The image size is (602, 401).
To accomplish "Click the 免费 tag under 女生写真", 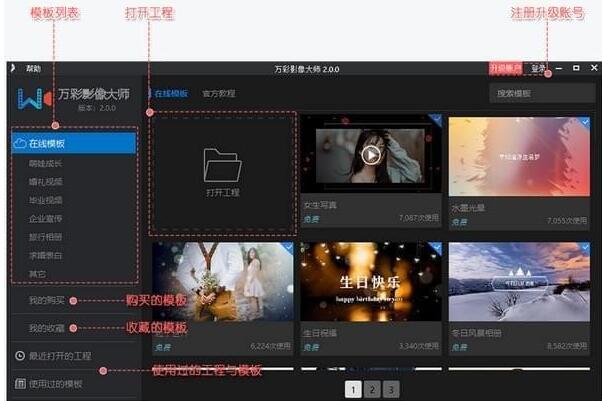I will pos(311,219).
